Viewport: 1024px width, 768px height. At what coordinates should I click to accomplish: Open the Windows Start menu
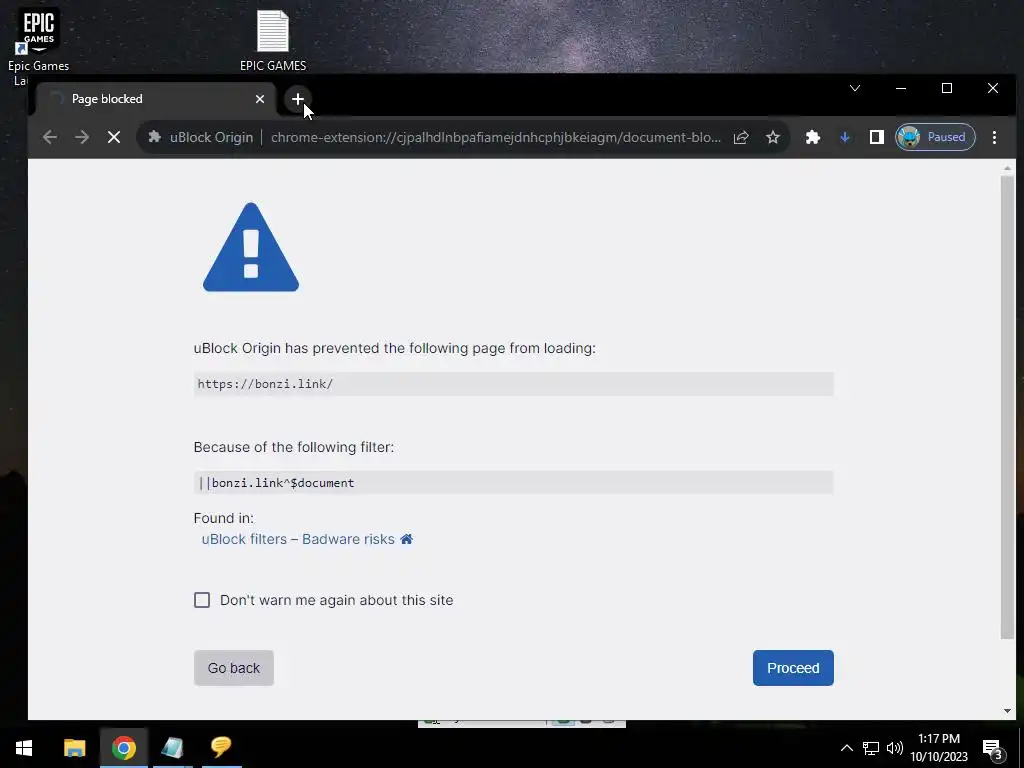tap(24, 748)
